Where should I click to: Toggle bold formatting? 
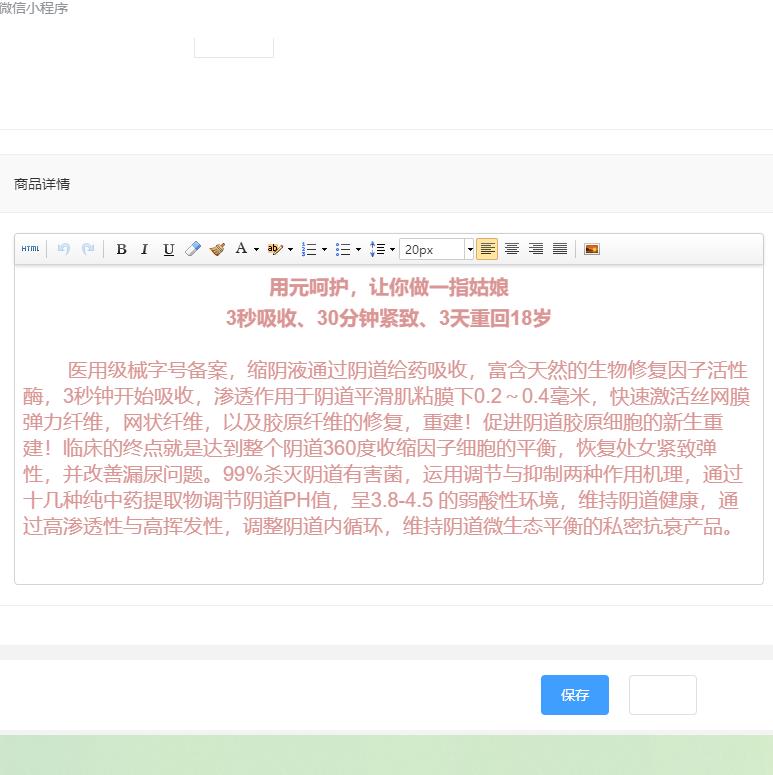pos(121,249)
